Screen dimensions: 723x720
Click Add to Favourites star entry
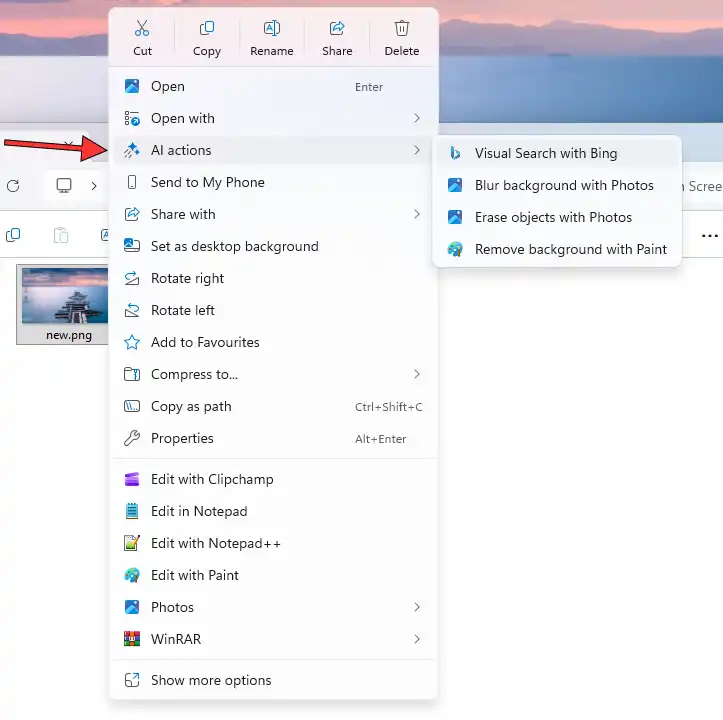(x=204, y=342)
